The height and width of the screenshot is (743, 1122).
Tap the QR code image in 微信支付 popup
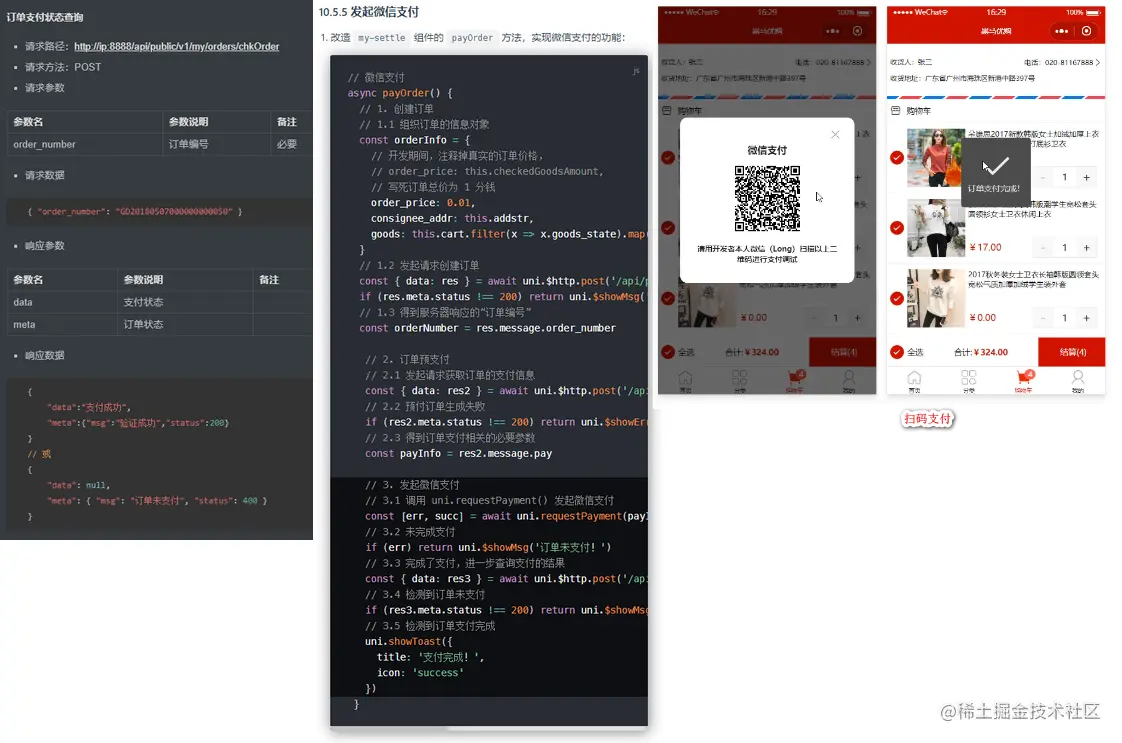pos(767,198)
